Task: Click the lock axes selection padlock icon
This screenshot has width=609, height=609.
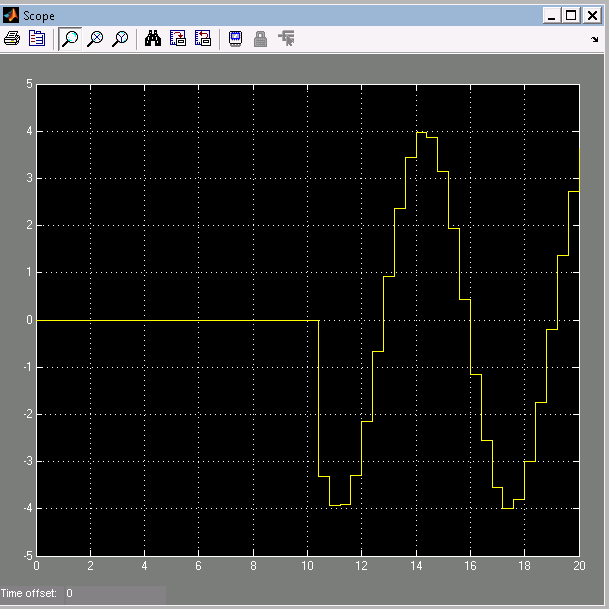Action: point(260,39)
